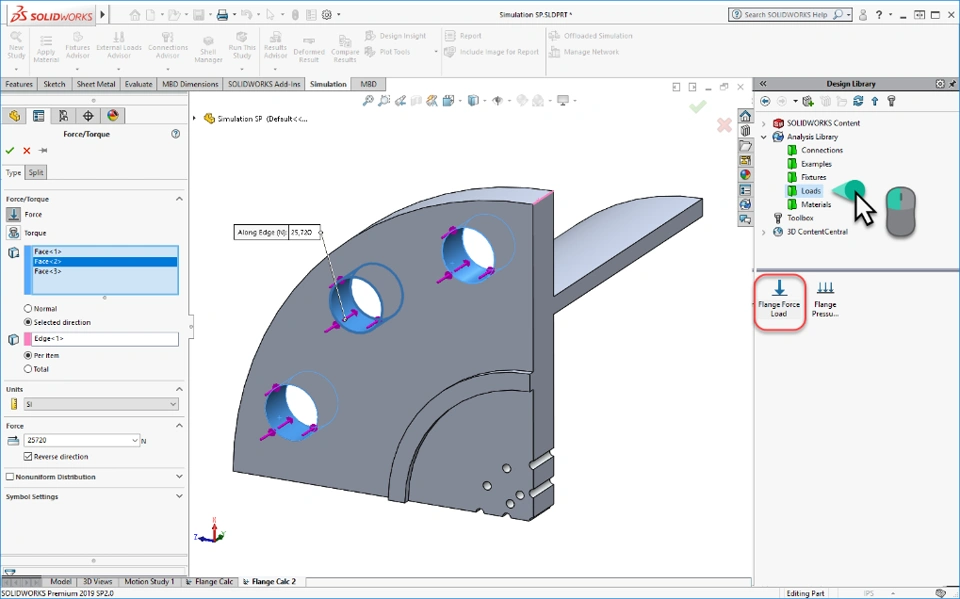Click the green OK checkmark in Force/Torque panel
Viewport: 960px width, 599px height.
click(x=9, y=151)
